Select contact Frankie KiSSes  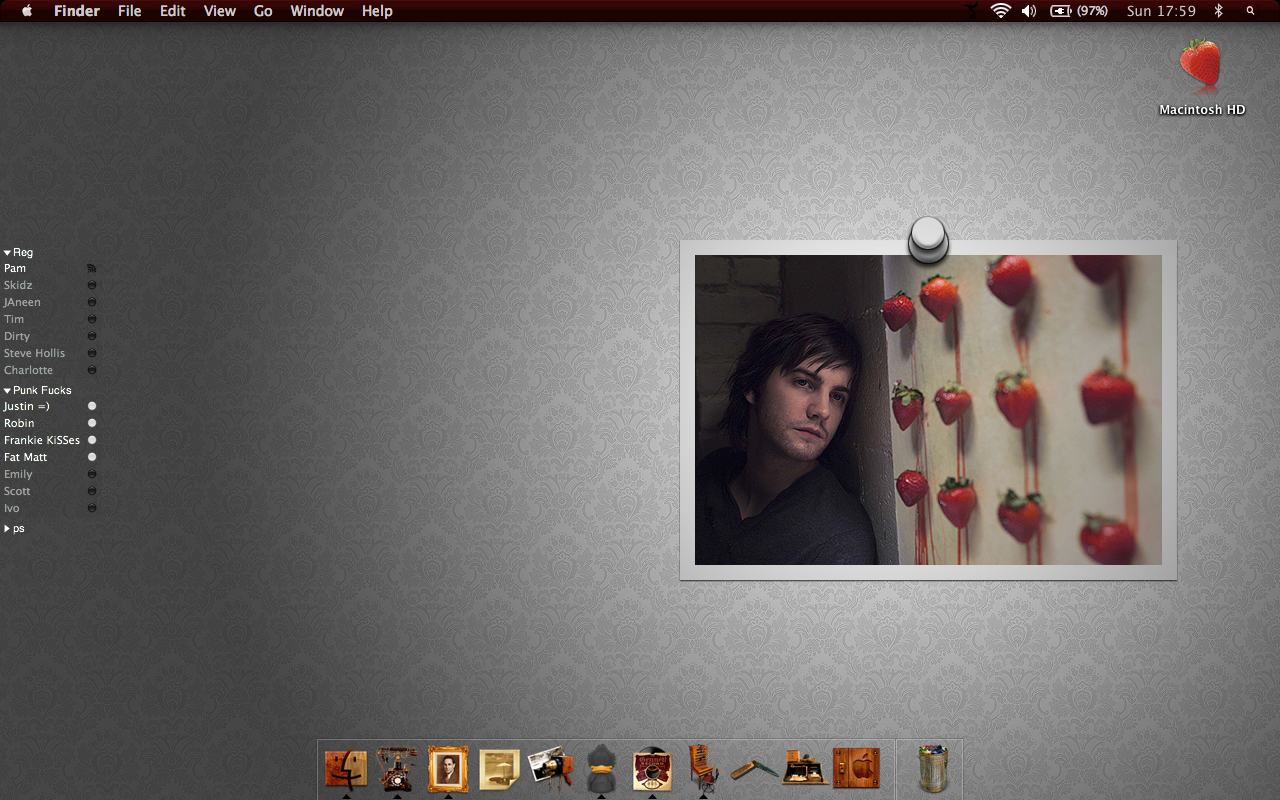pos(42,440)
